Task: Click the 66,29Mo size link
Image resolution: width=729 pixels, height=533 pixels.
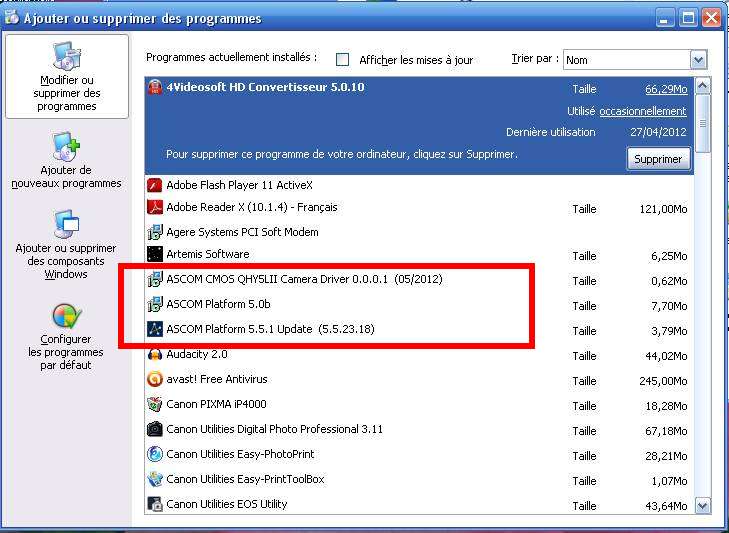Action: (x=666, y=89)
